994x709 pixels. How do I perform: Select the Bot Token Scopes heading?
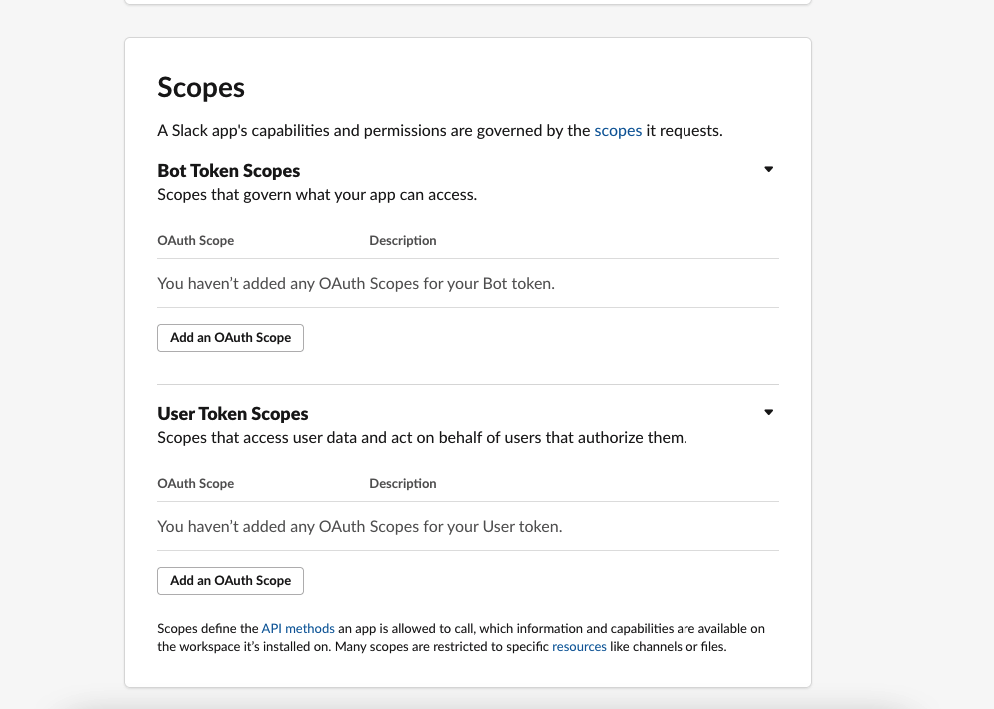click(x=228, y=170)
